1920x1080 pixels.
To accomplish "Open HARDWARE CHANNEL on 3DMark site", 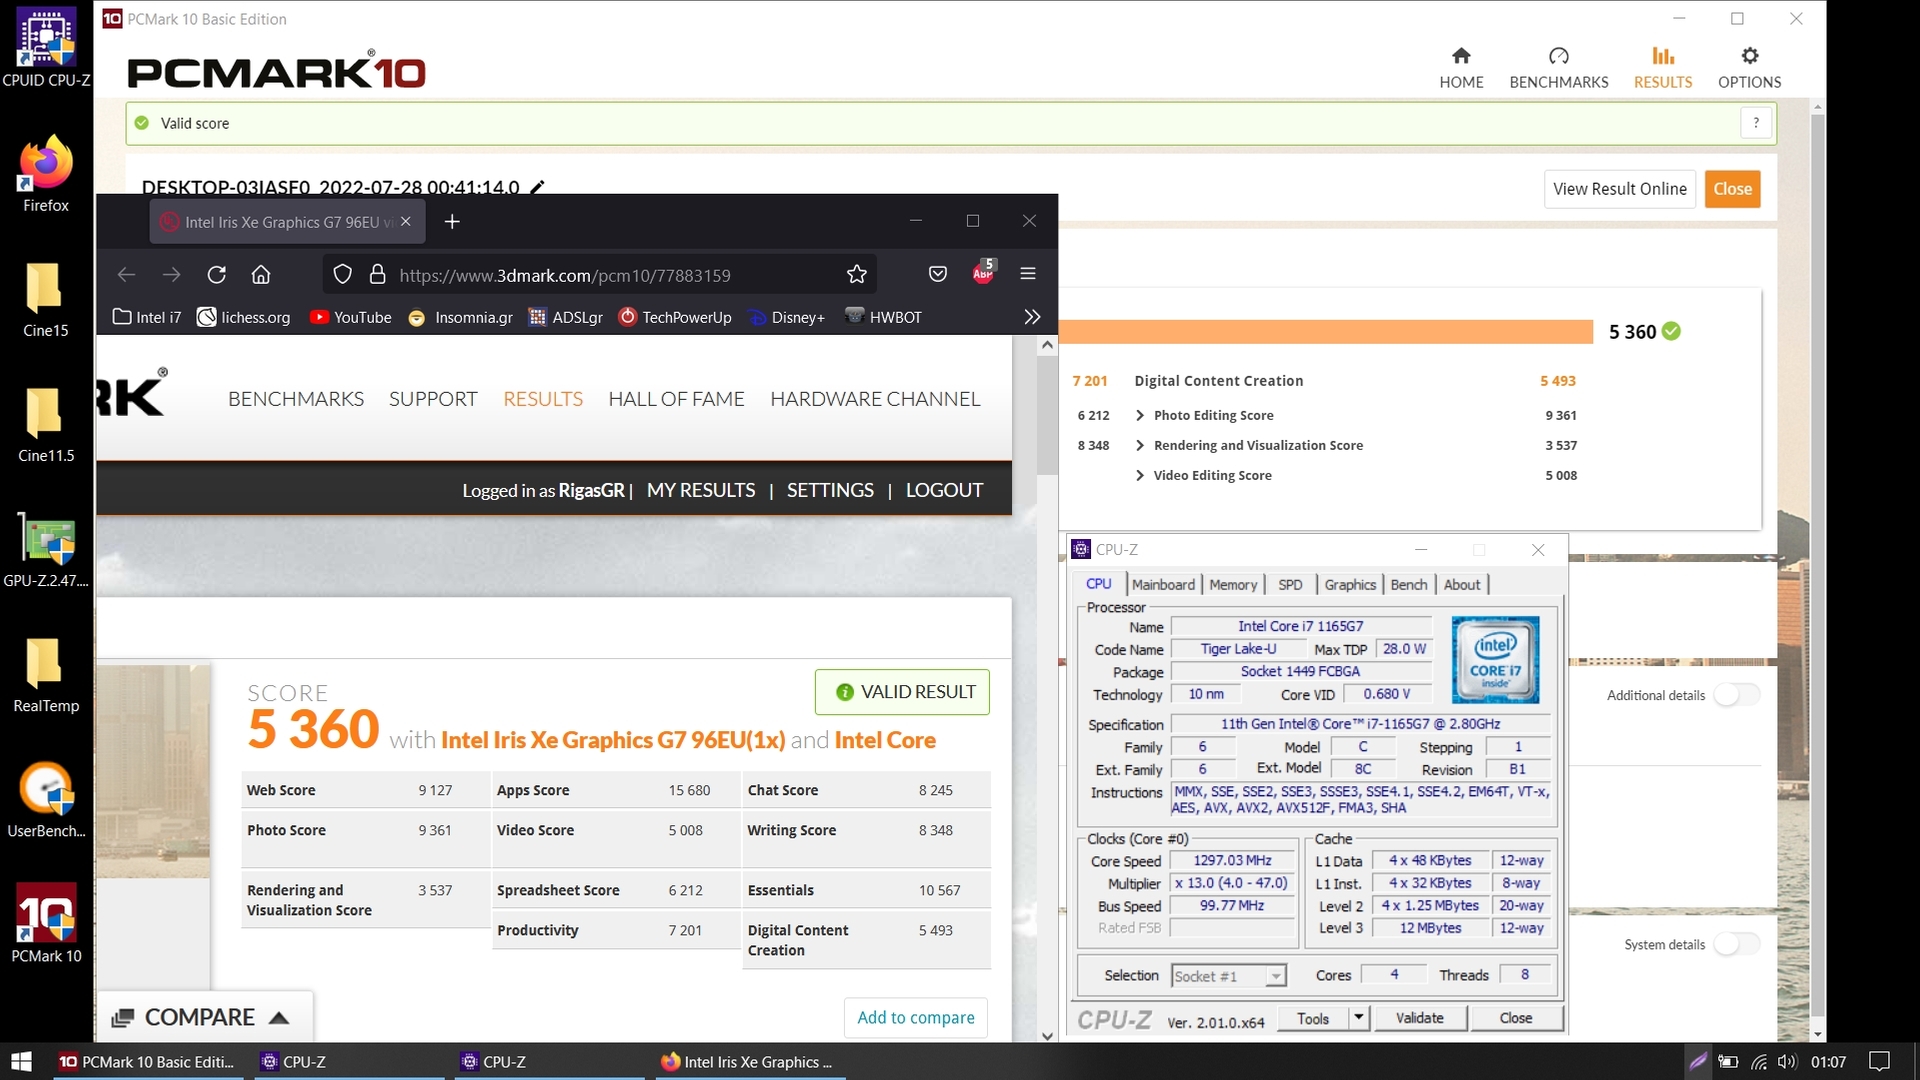I will (x=875, y=399).
